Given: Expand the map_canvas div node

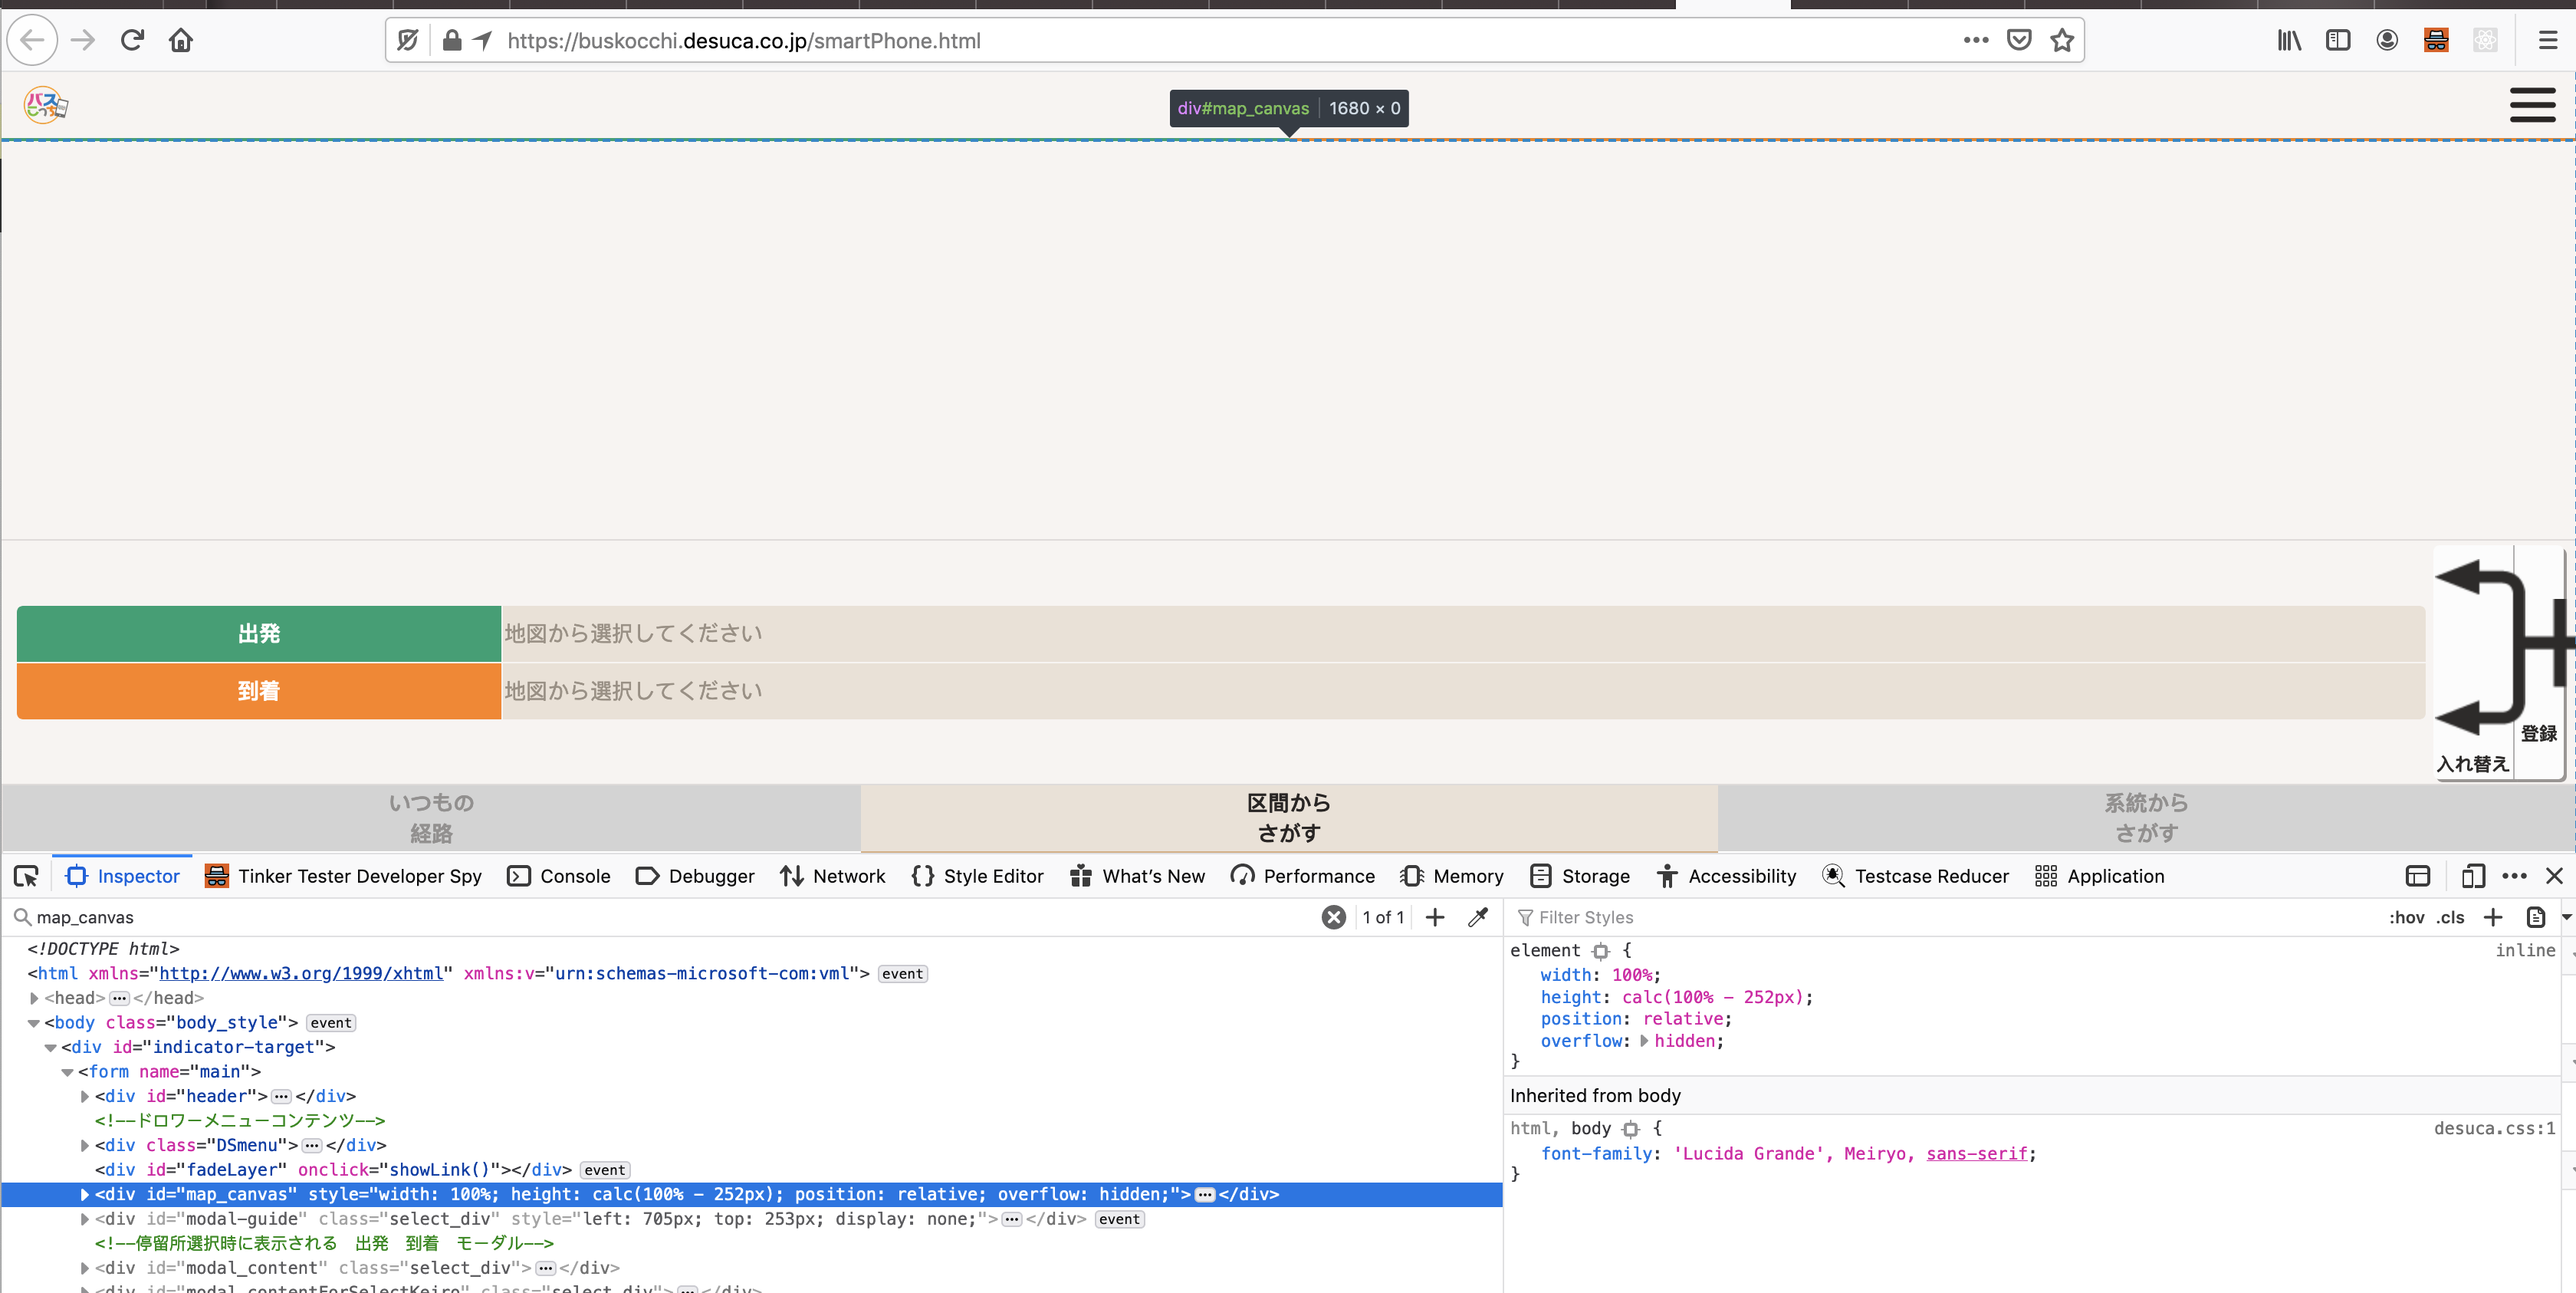Looking at the screenshot, I should 84,1194.
